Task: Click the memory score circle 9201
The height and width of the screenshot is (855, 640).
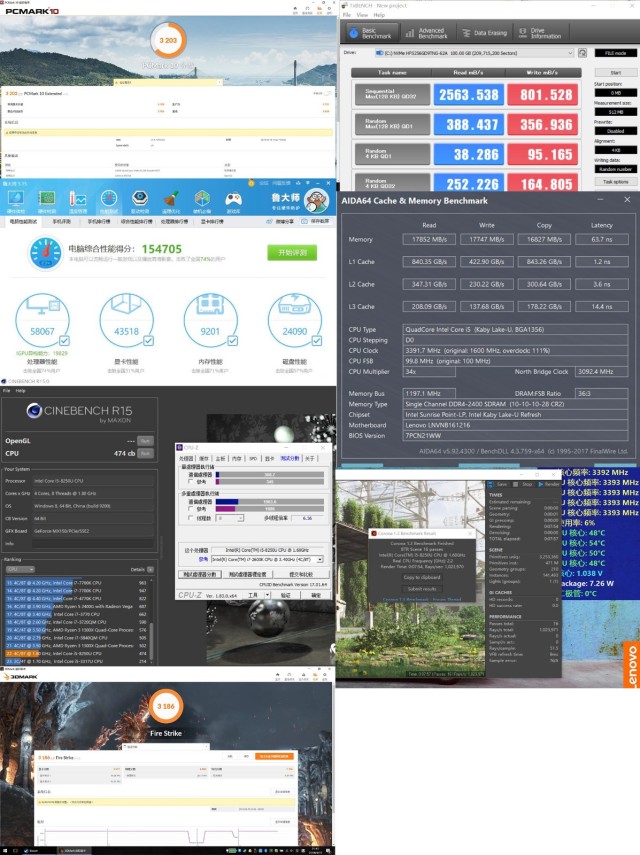Action: (210, 321)
